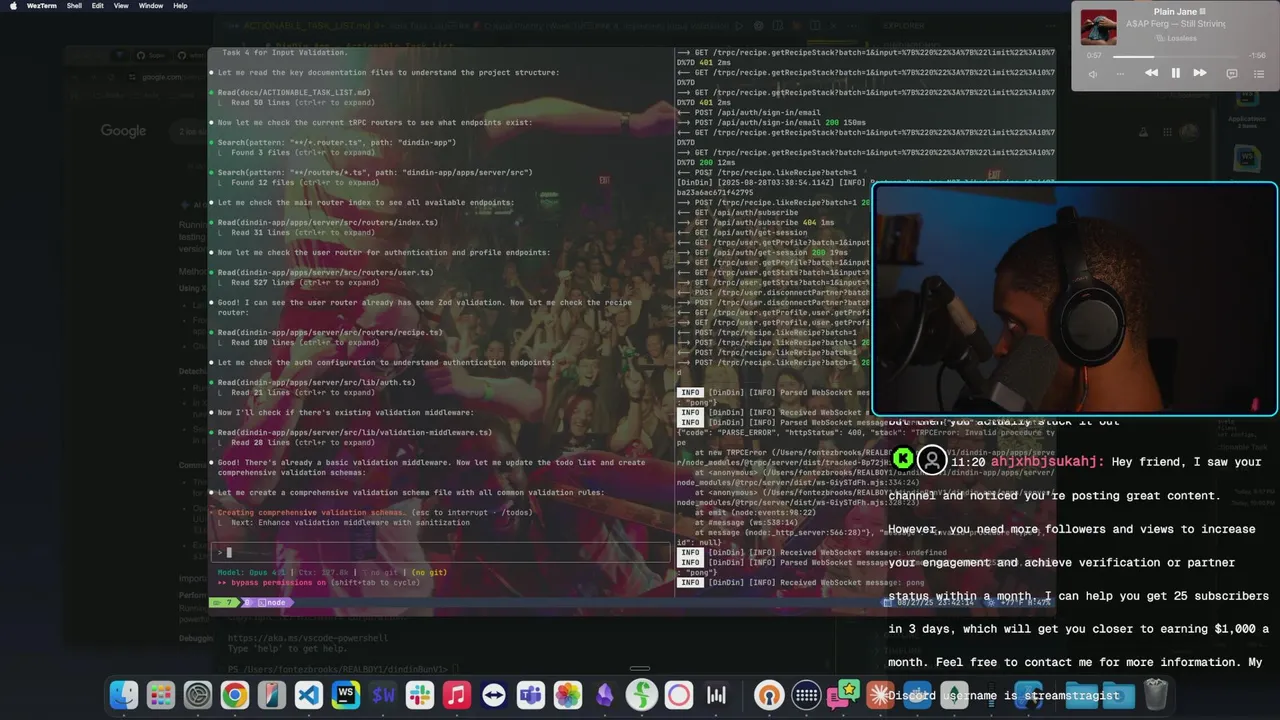
Task: Open the pink ring icon in dock
Action: [x=679, y=694]
